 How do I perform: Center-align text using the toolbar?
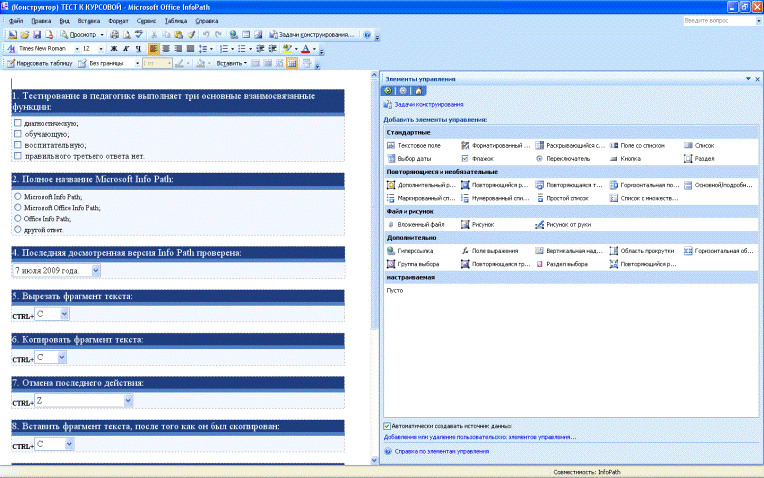166,48
